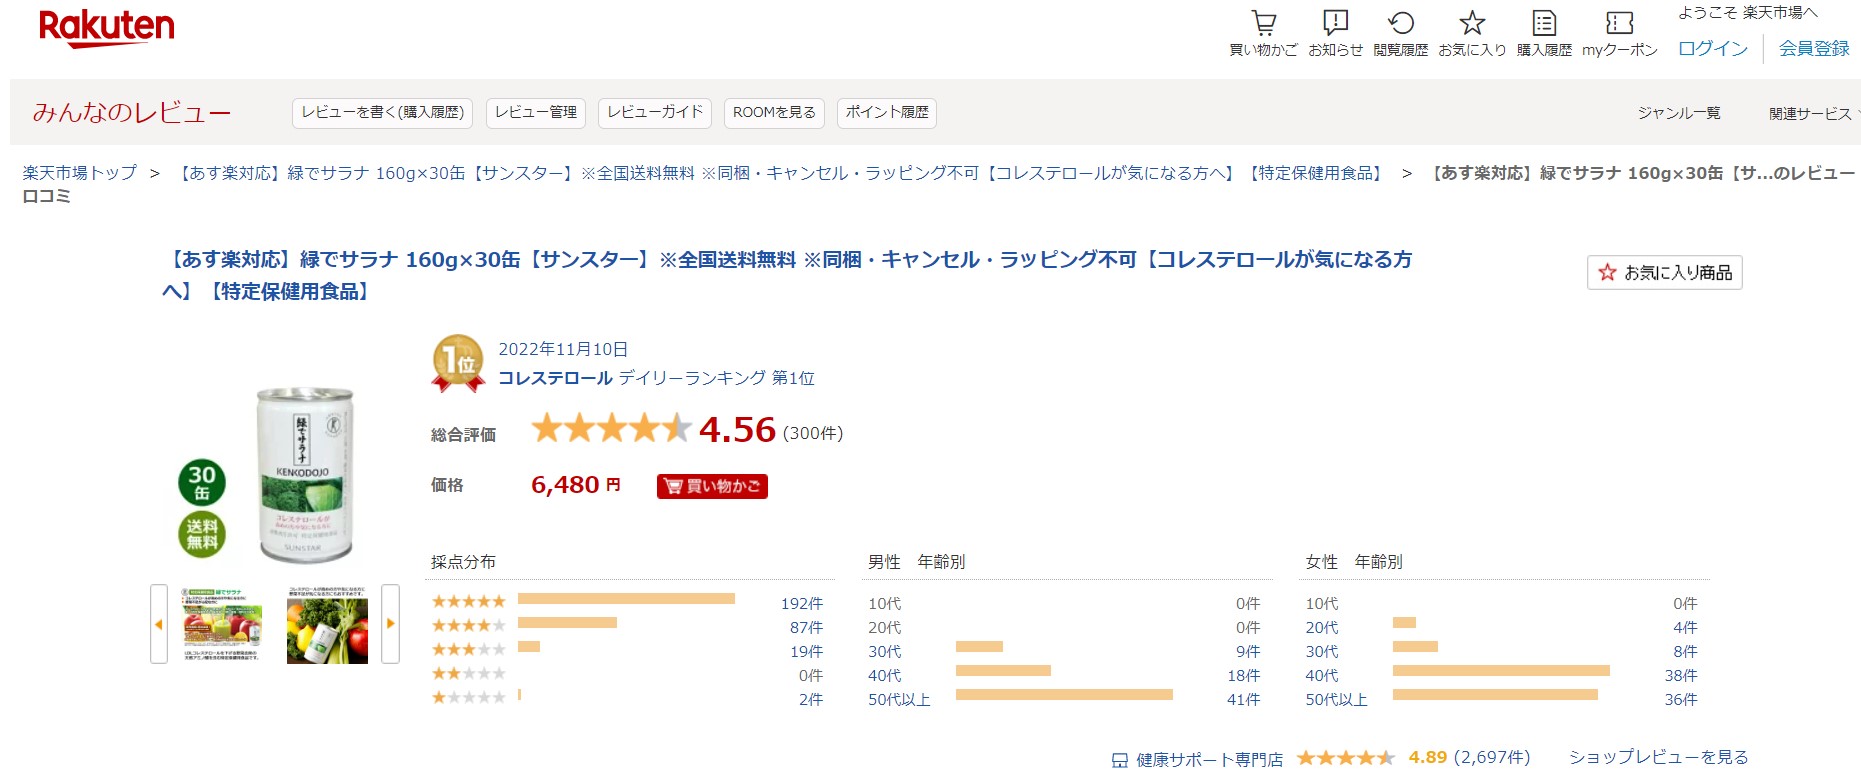Open the shopping cart (買い物かご) icon
Image resolution: width=1861 pixels, height=782 pixels.
[x=1263, y=33]
